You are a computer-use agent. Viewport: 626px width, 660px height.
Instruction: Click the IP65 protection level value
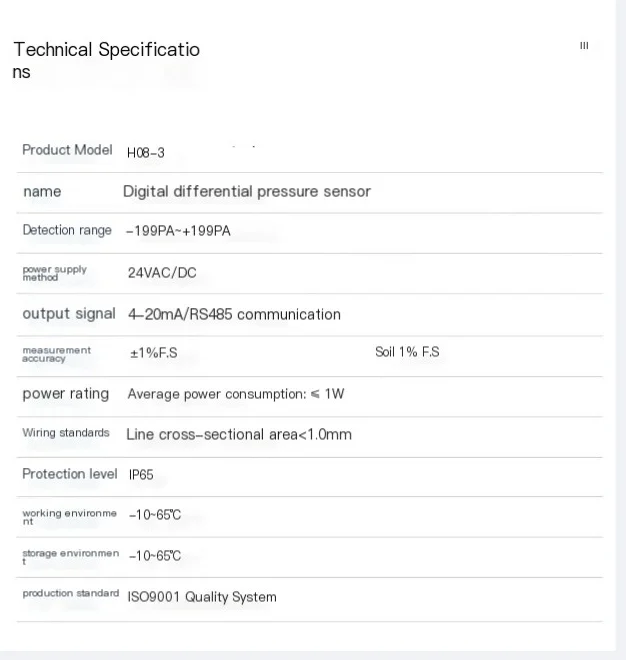point(141,475)
